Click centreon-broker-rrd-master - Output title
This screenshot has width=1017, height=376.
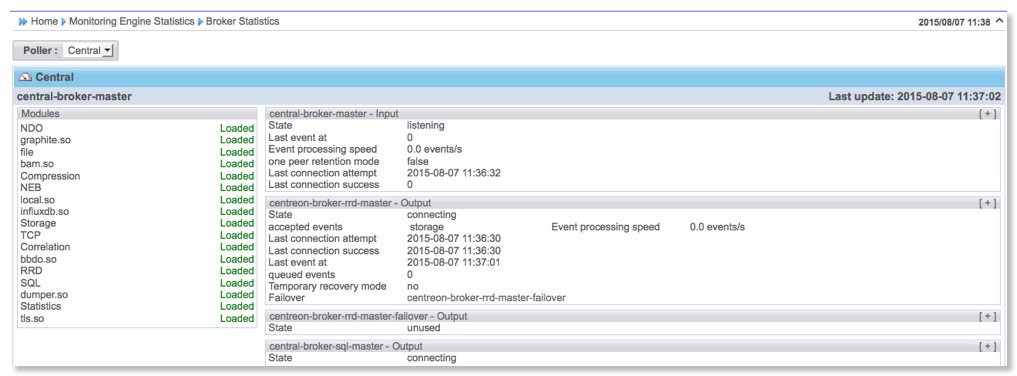(350, 203)
